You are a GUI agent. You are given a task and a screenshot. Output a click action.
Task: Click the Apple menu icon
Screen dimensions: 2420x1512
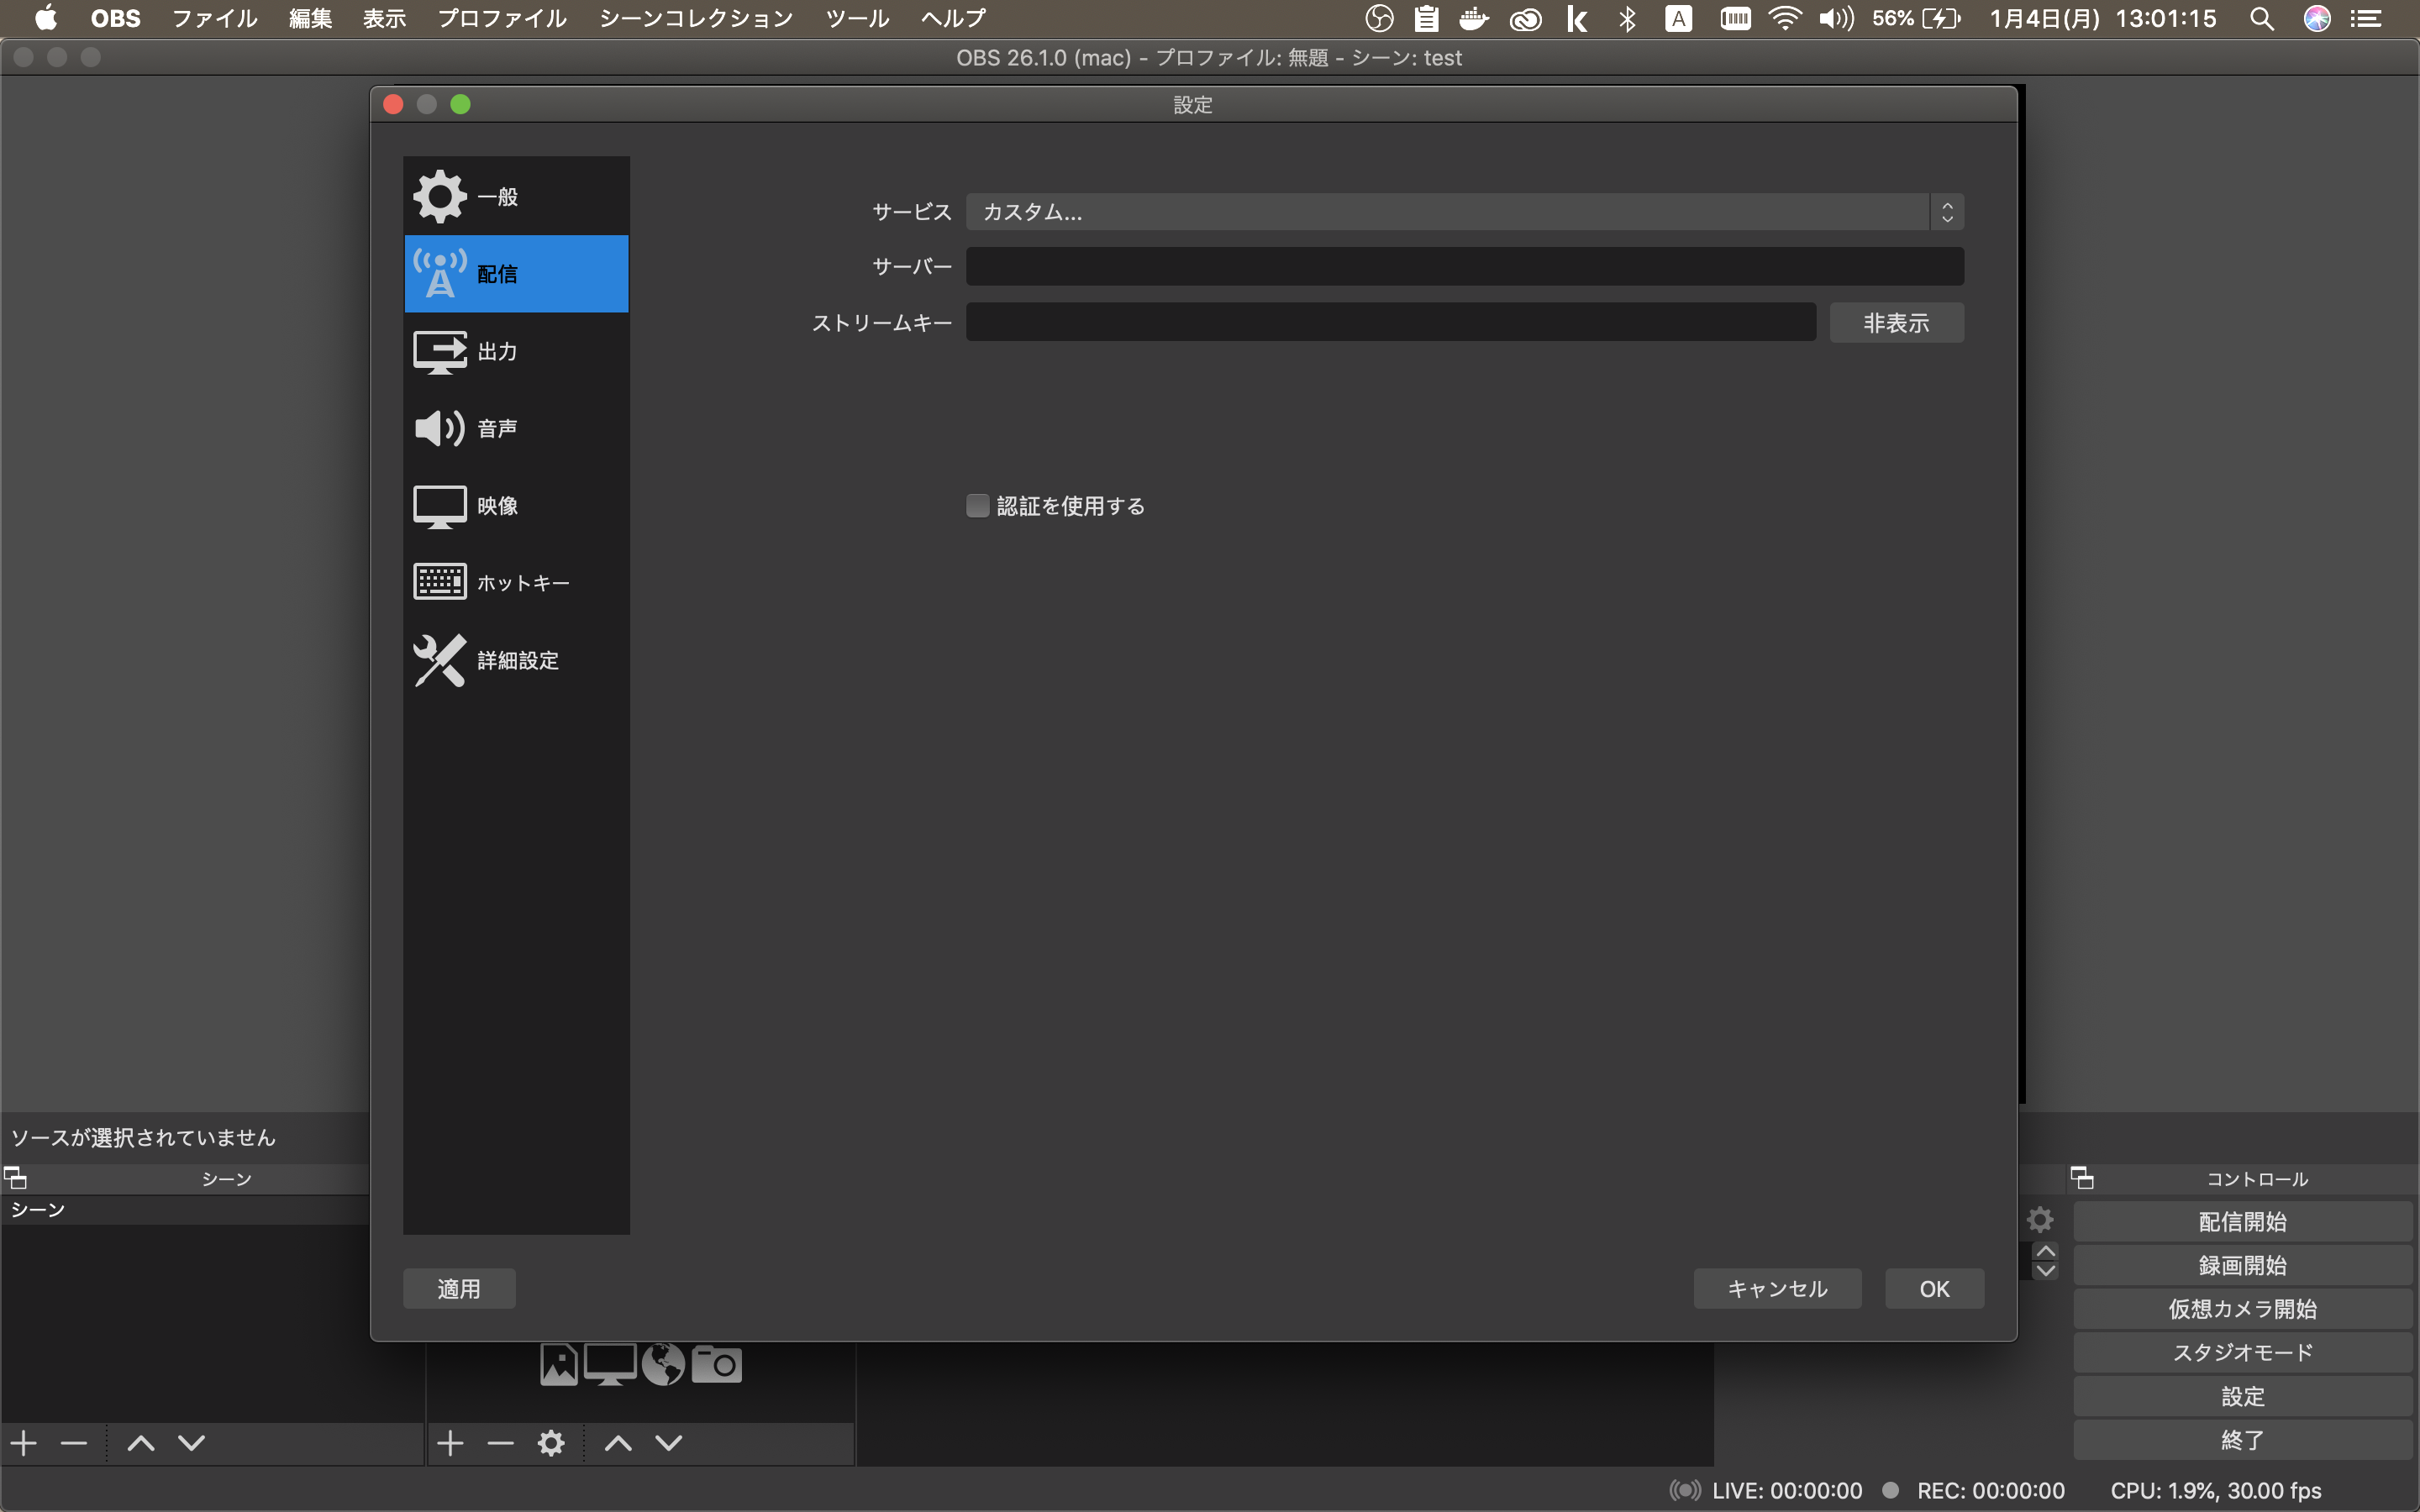[x=45, y=19]
